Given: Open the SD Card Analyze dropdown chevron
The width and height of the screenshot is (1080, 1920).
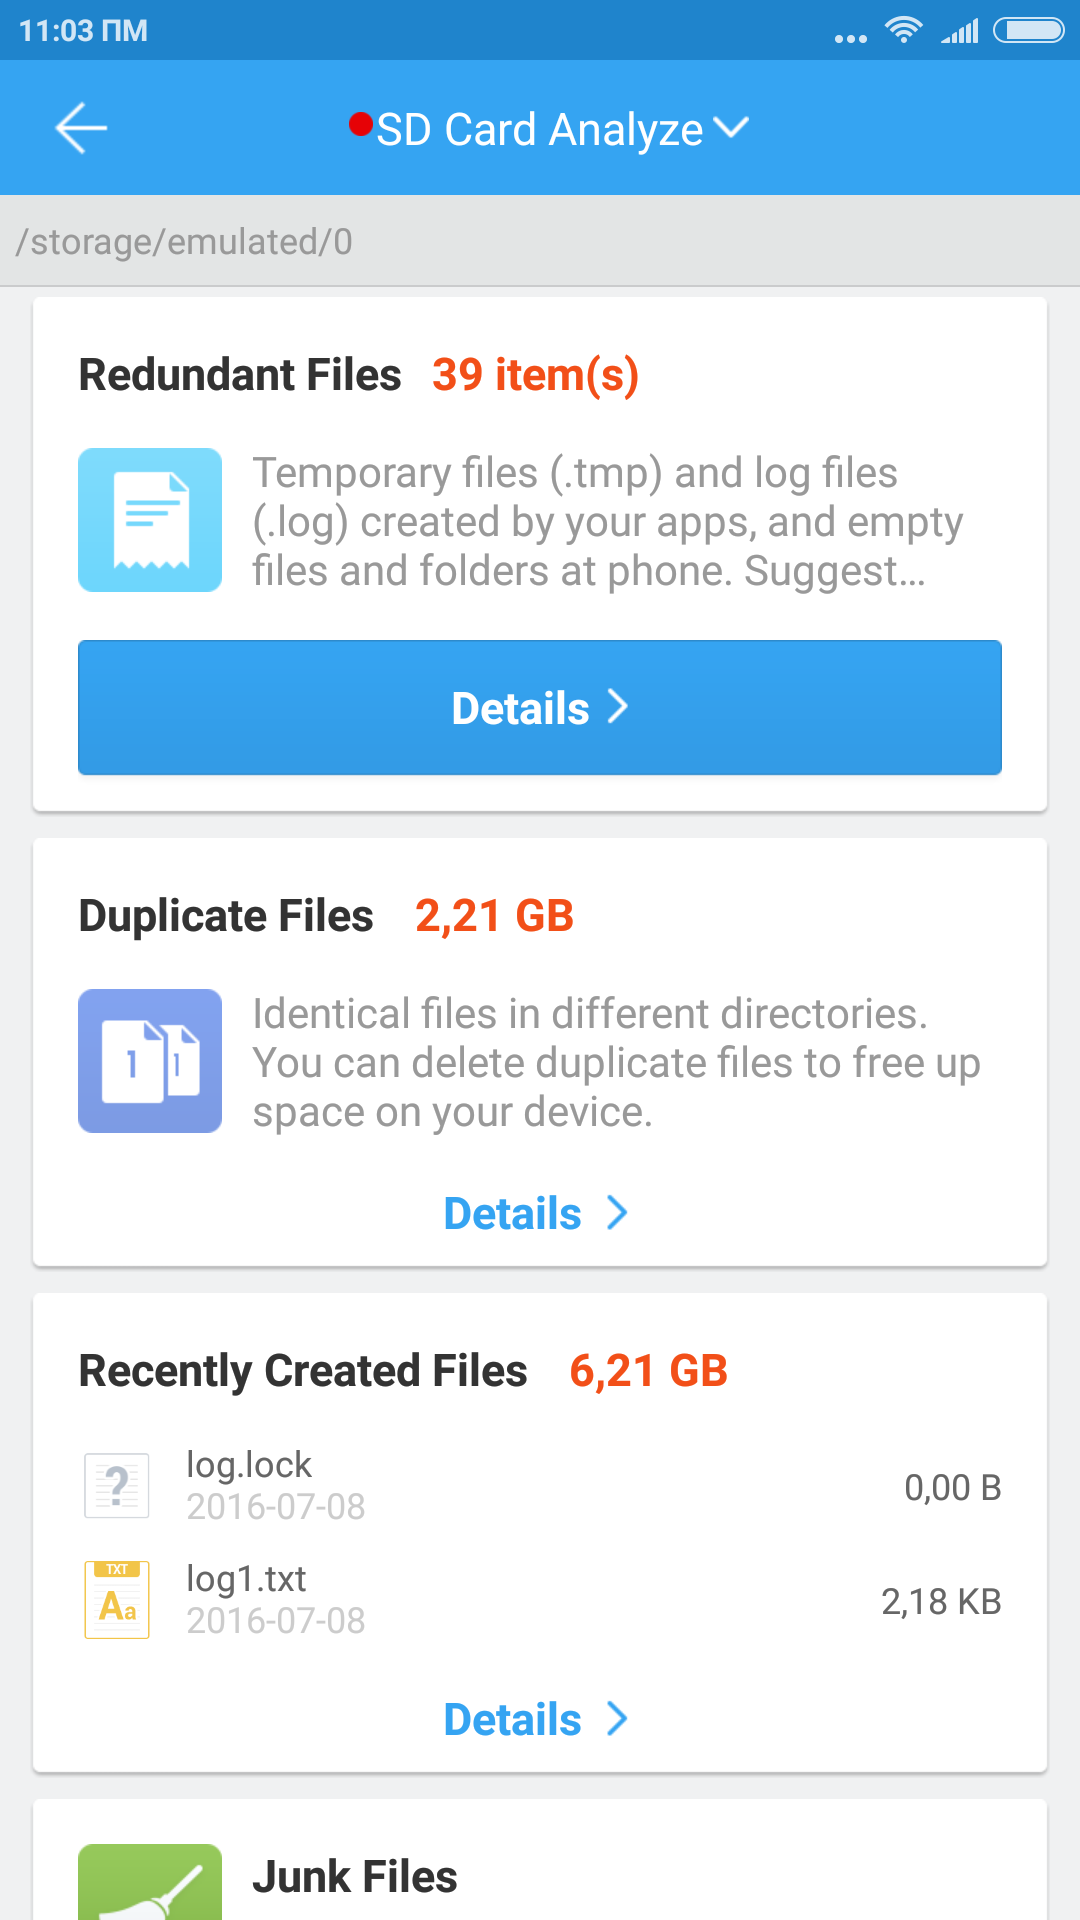Looking at the screenshot, I should click(x=731, y=128).
